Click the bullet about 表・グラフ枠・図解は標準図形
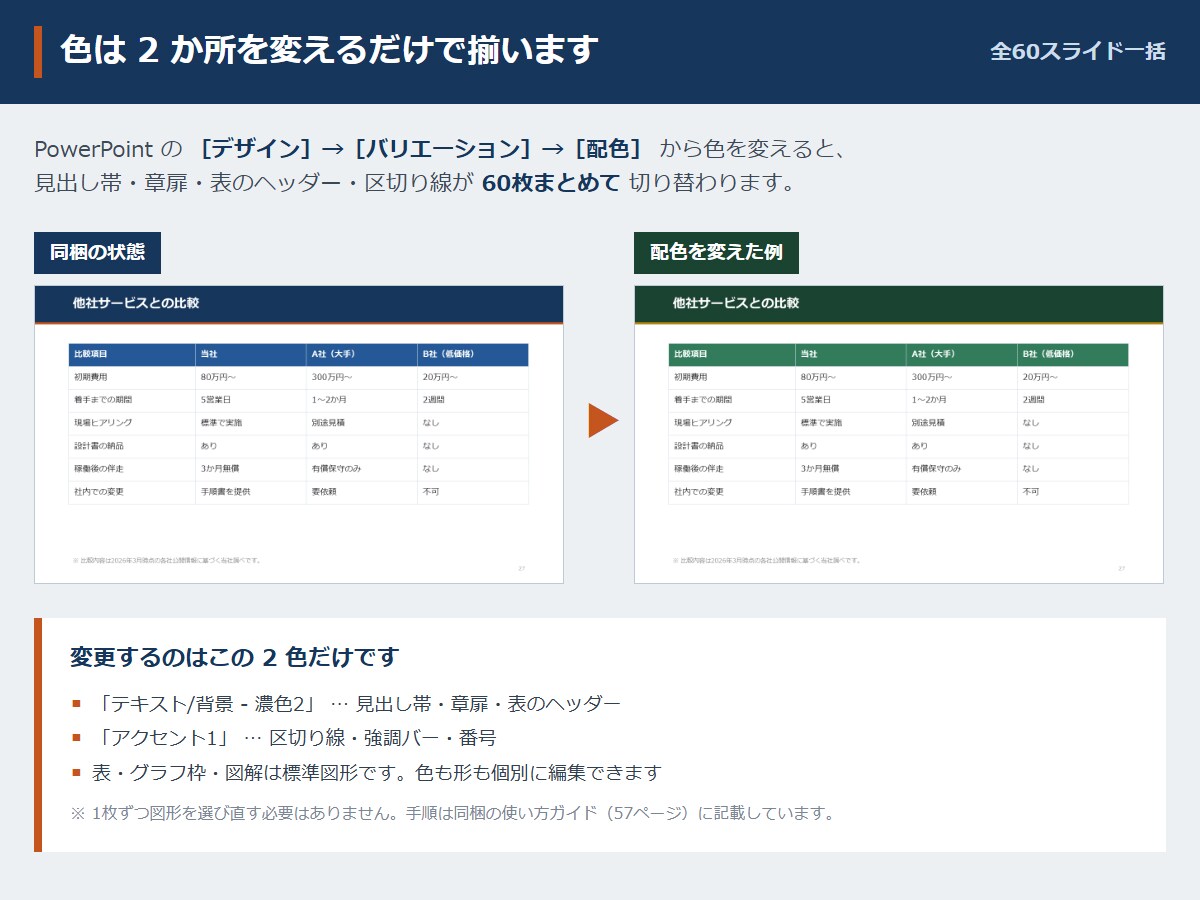Screen dimensions: 1200x900 pyautogui.click(x=367, y=773)
